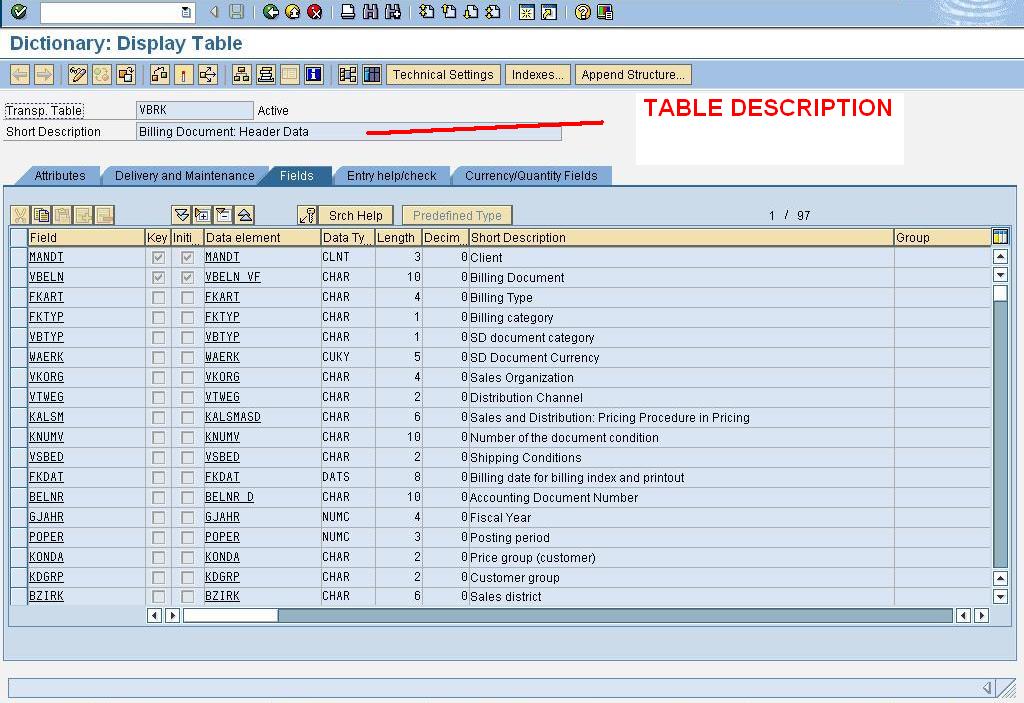The image size is (1024, 703).
Task: Click the up-chevron sort icon in the field toolbar
Action: click(x=245, y=214)
